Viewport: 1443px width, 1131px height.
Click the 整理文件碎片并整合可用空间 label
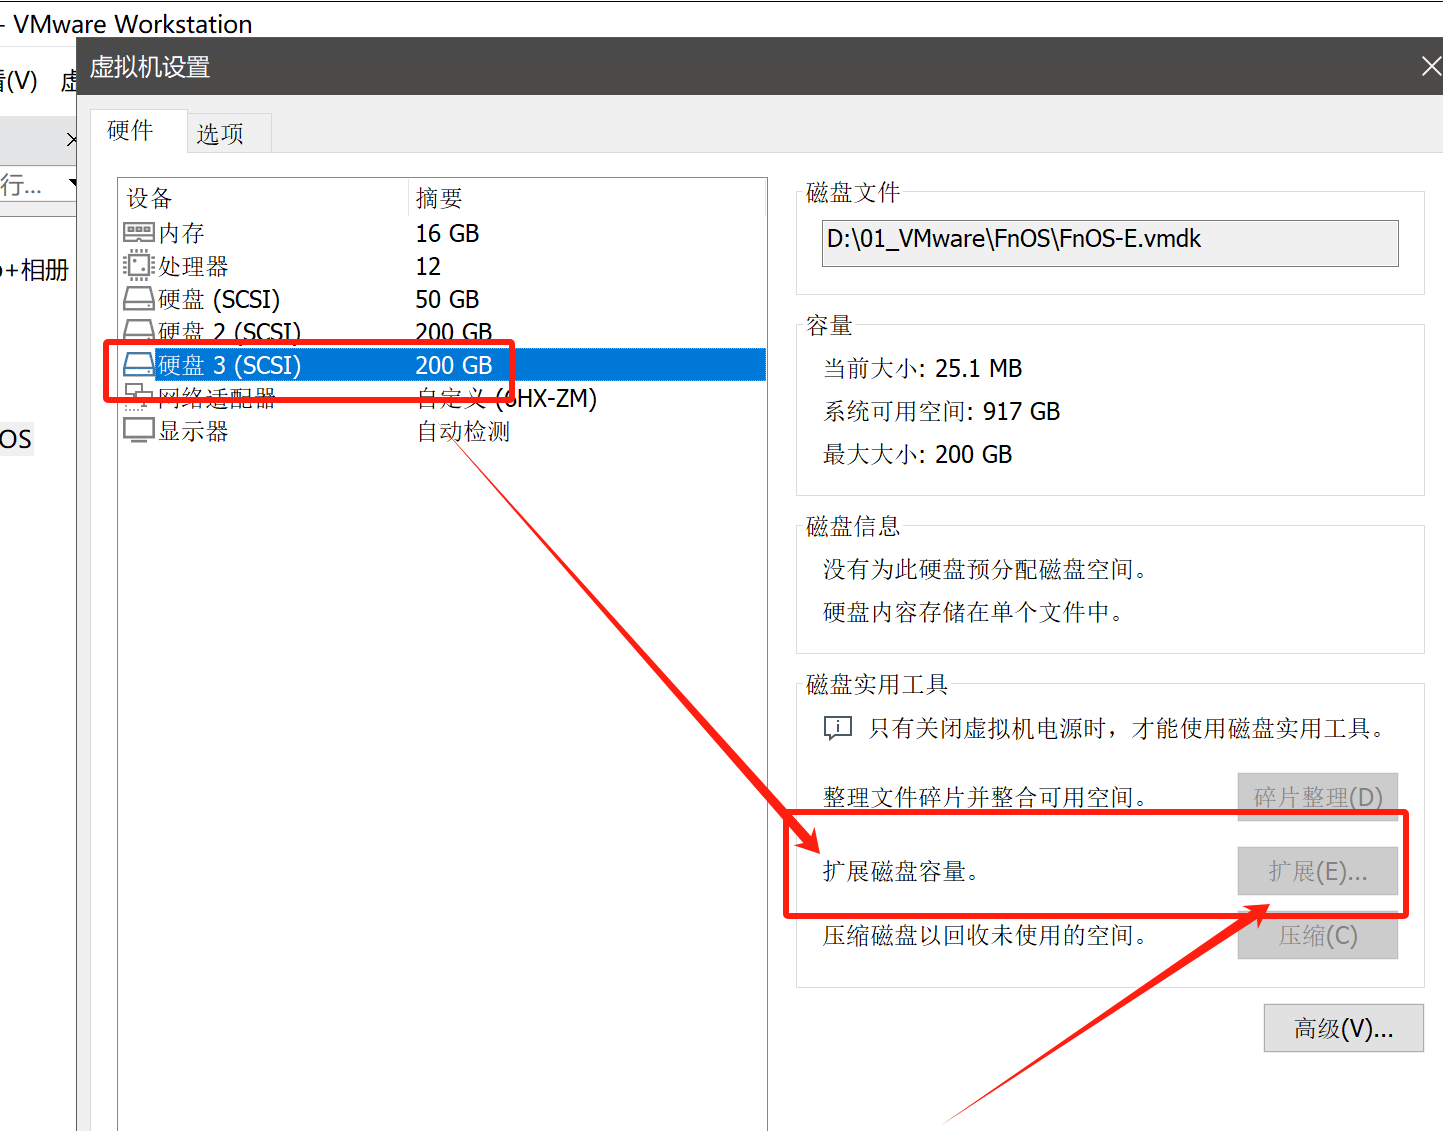[985, 797]
